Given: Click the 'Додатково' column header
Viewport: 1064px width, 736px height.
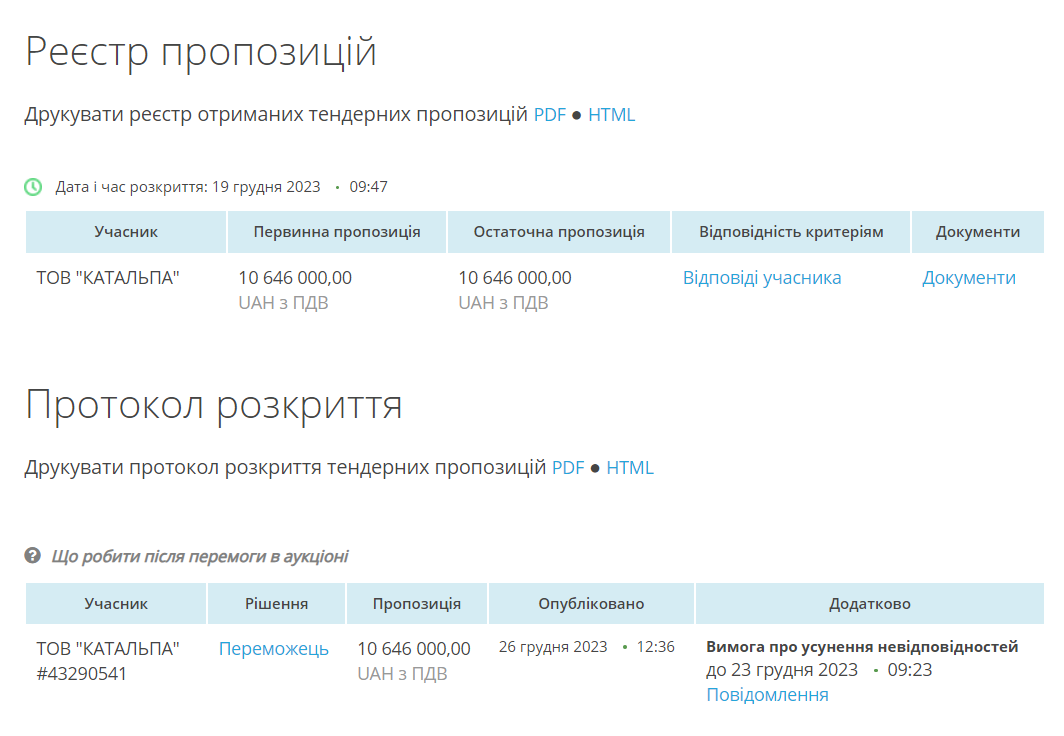Looking at the screenshot, I should pos(869,604).
